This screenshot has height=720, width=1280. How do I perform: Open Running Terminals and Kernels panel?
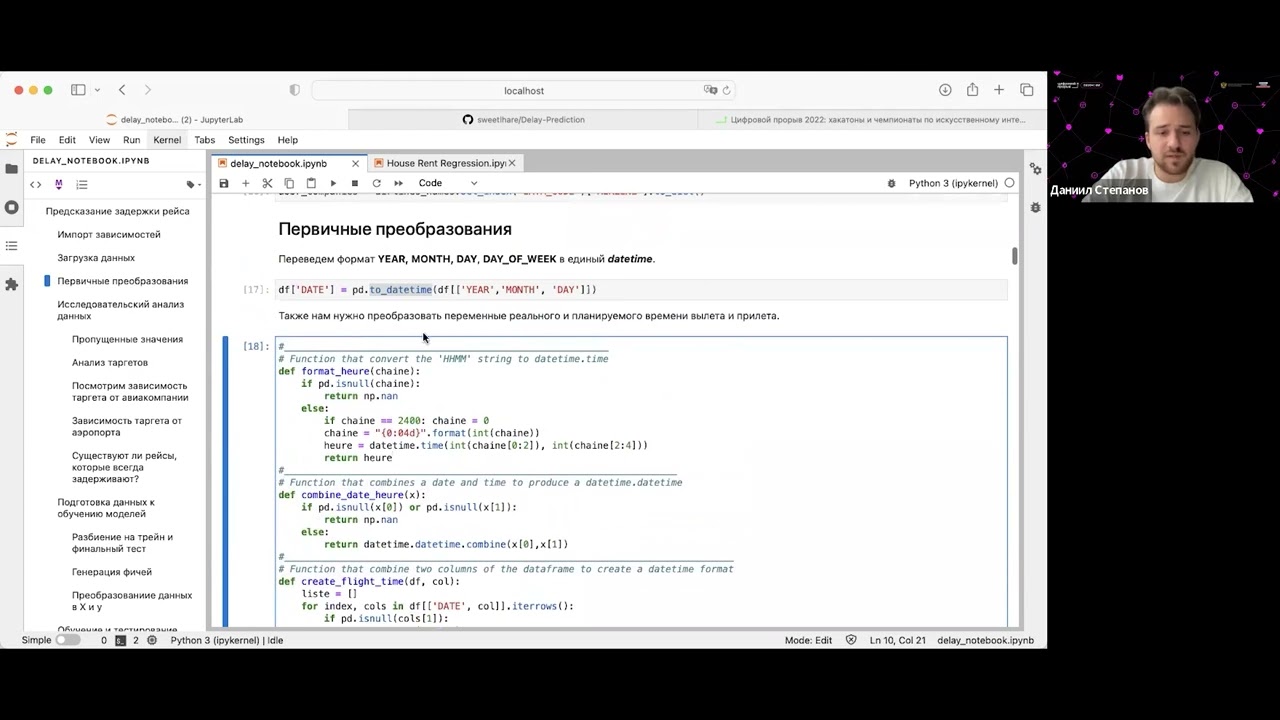11,207
